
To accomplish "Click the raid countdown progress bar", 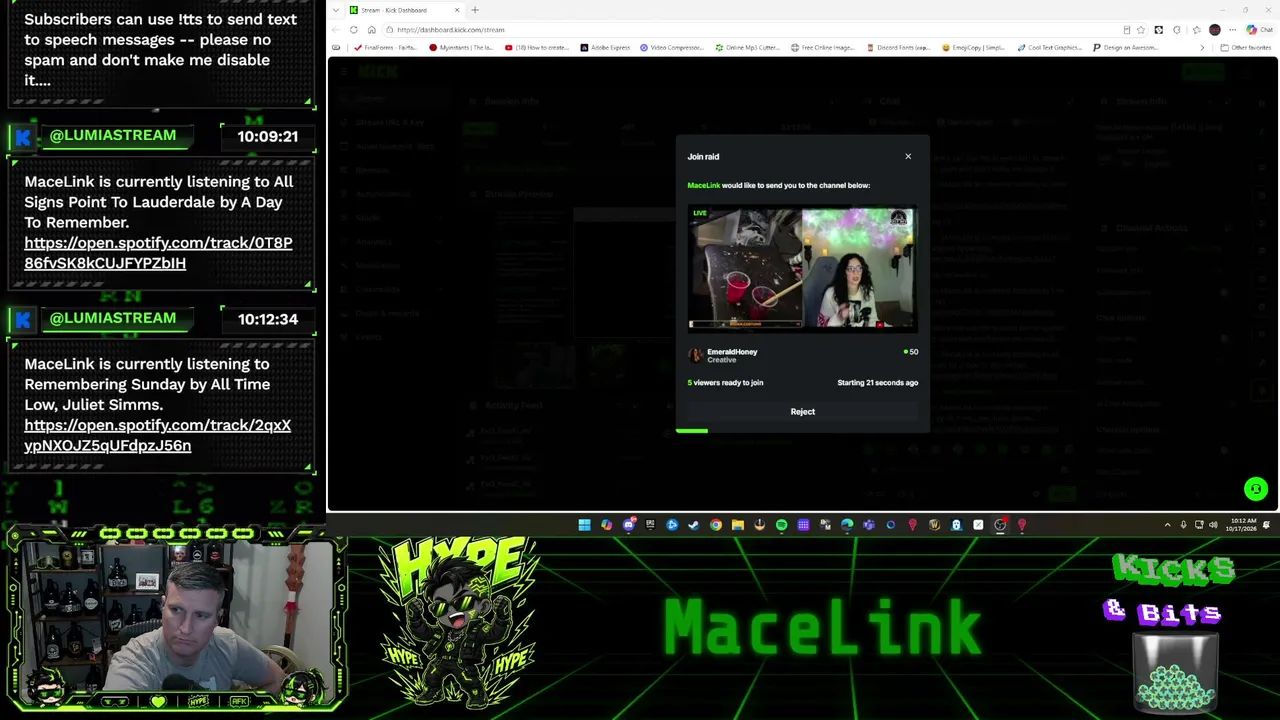I will (802, 431).
